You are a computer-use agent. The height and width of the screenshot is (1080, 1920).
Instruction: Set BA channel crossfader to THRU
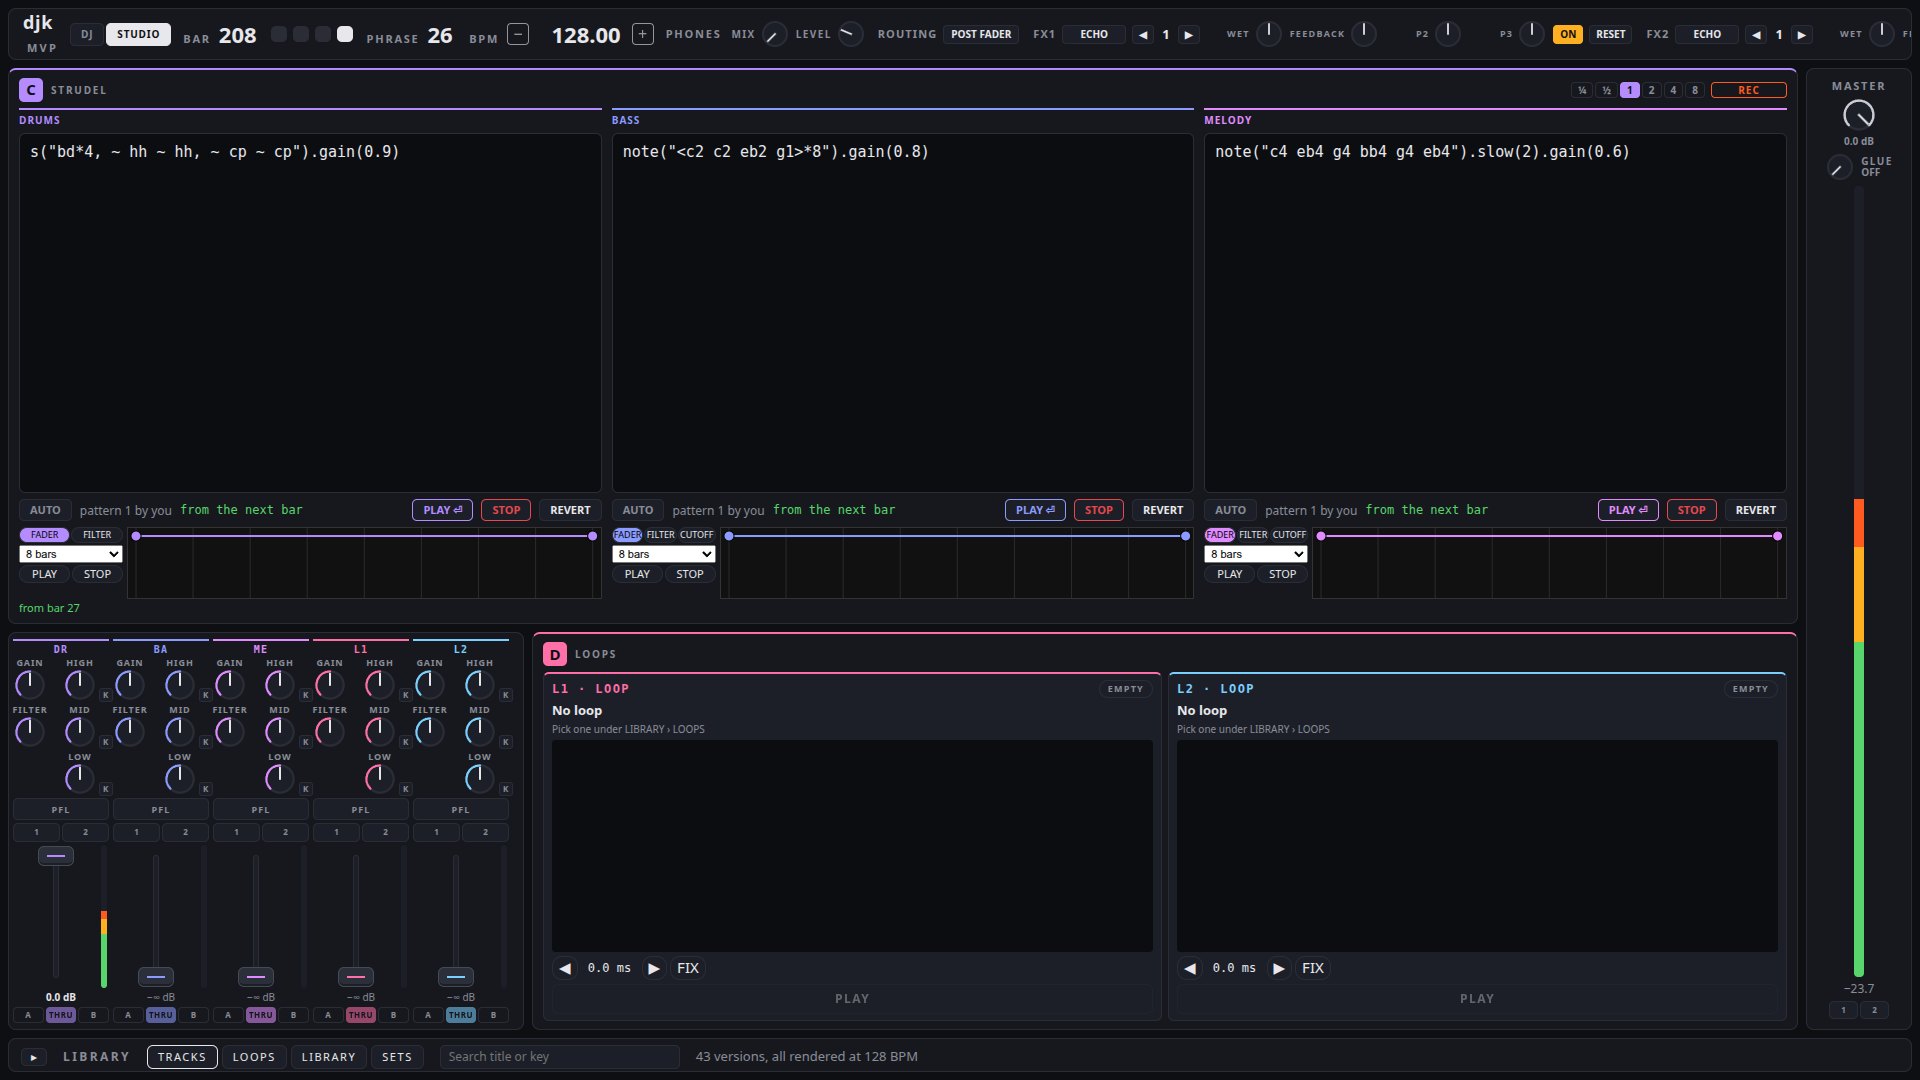160,1015
